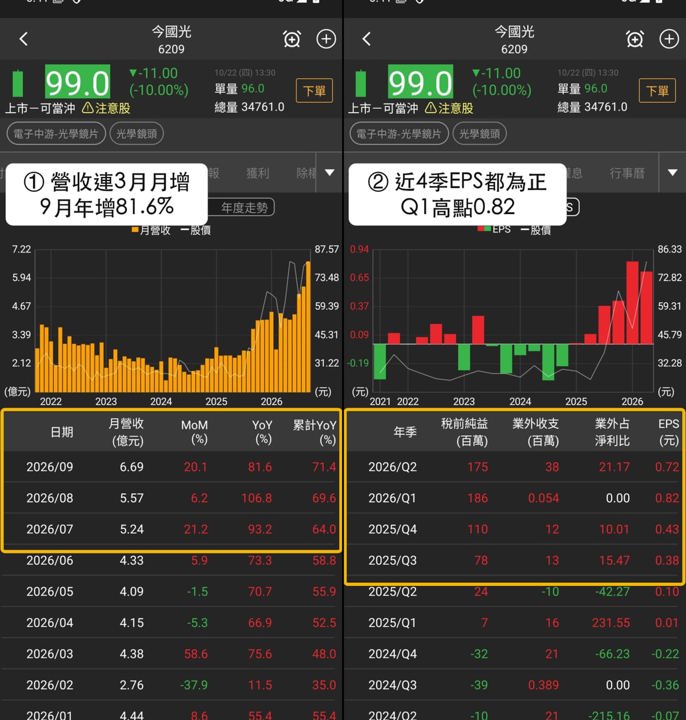Select the 電子中游-光學鏡片 tag in right panel
Viewport: 686px width, 720px height.
tap(399, 134)
